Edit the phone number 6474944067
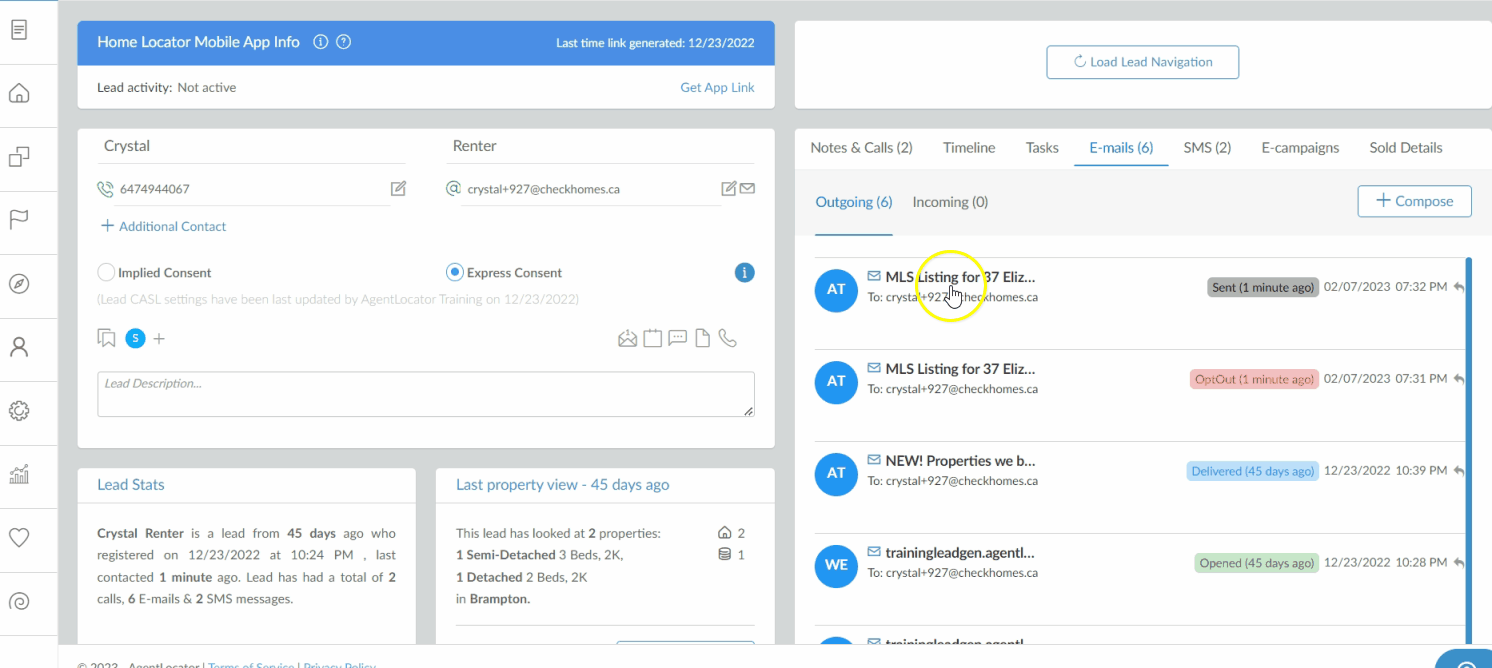The image size is (1492, 668). click(x=398, y=188)
